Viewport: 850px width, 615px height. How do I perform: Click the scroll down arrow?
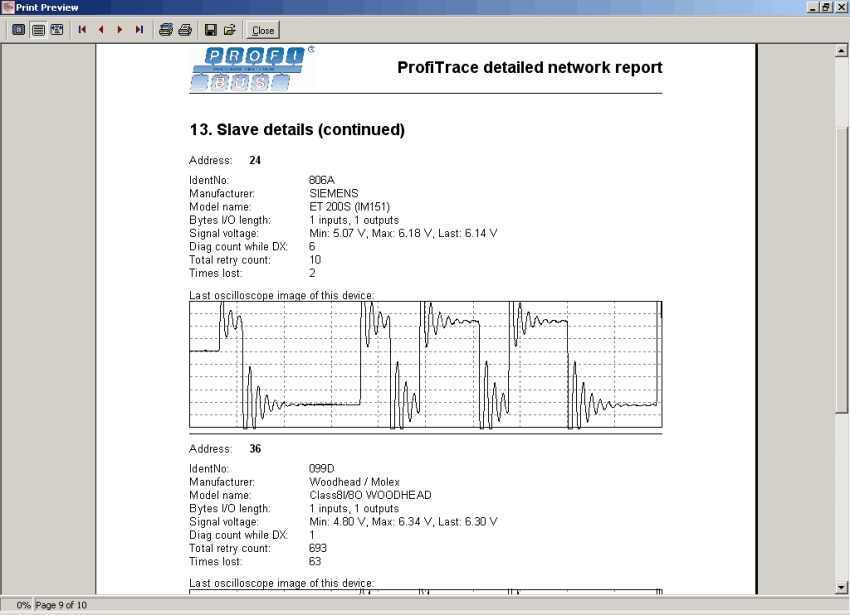841,587
